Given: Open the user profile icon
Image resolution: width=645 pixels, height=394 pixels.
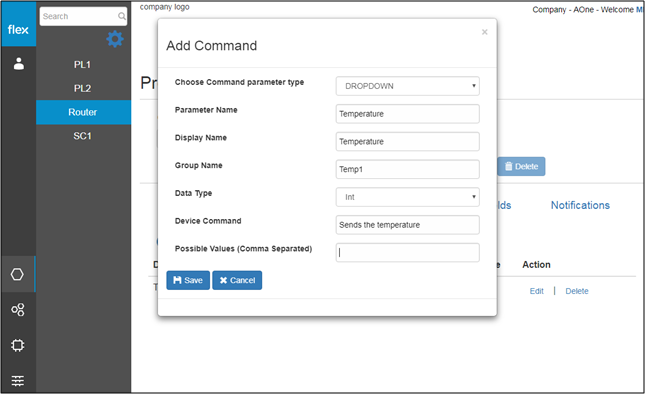Looking at the screenshot, I should tap(19, 64).
